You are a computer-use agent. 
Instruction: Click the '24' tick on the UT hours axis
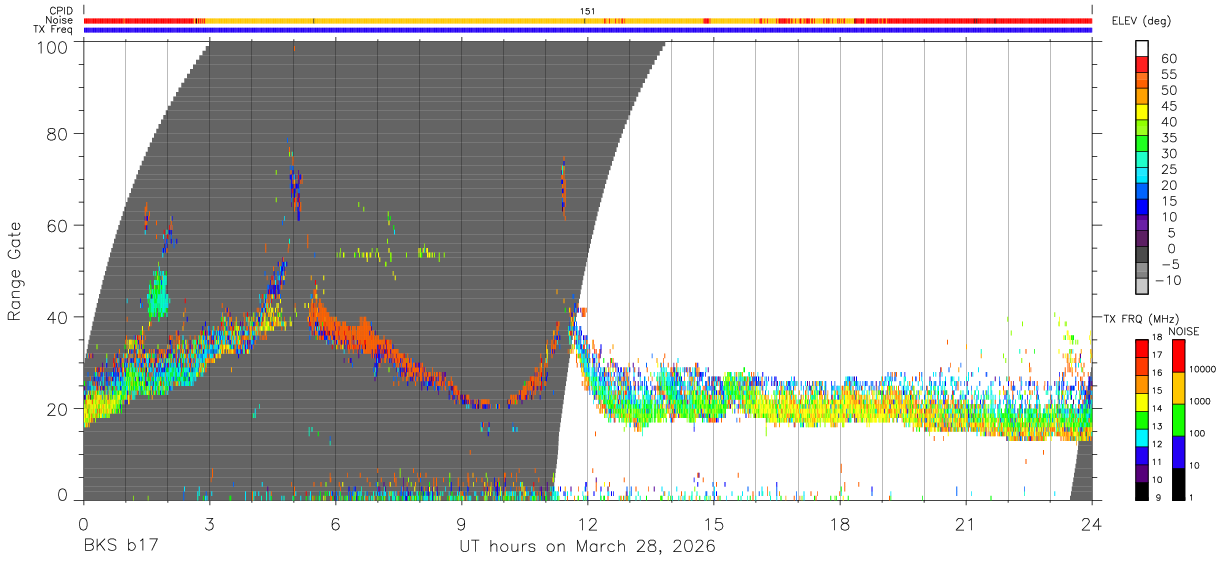(x=1092, y=524)
